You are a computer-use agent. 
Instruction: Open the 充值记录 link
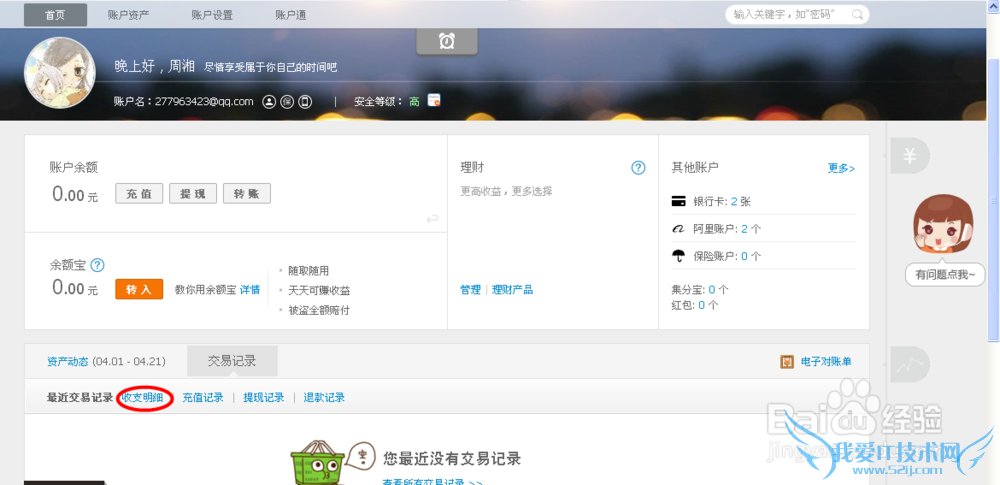203,398
